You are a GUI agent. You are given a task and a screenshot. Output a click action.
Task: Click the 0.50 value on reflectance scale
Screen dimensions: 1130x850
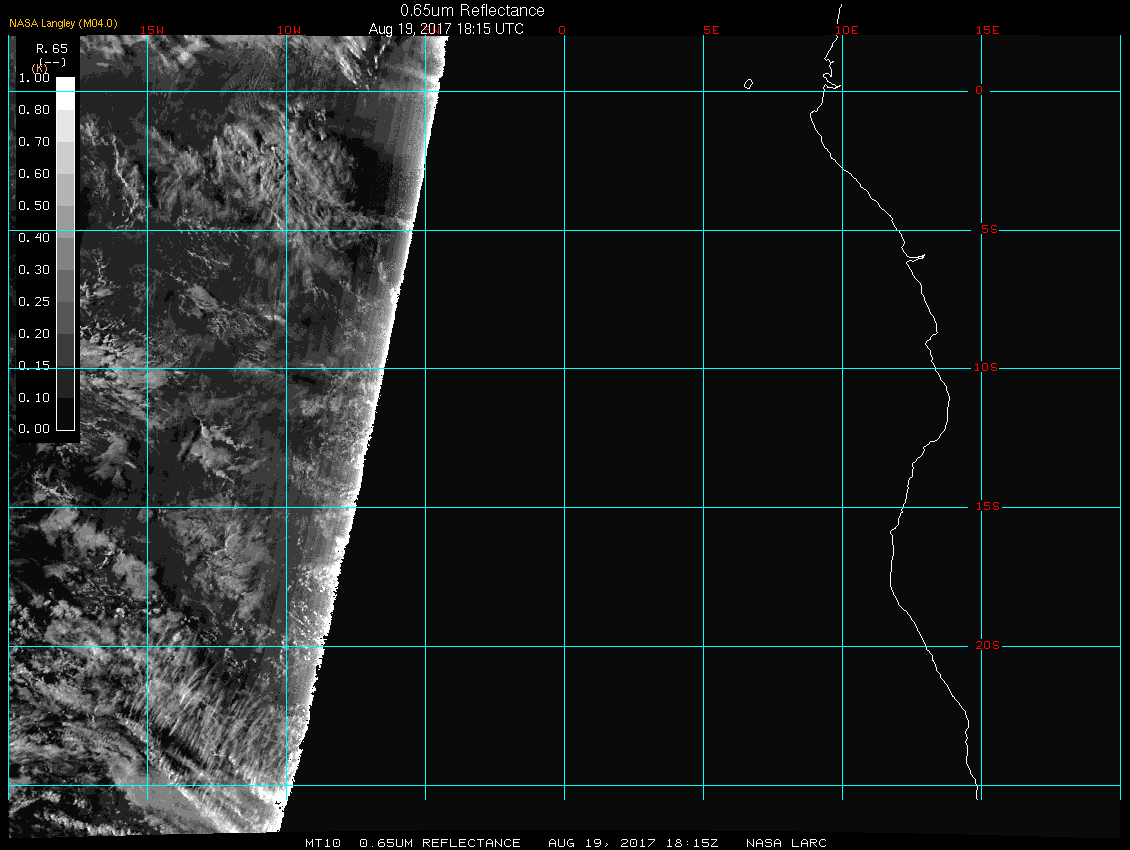33,206
